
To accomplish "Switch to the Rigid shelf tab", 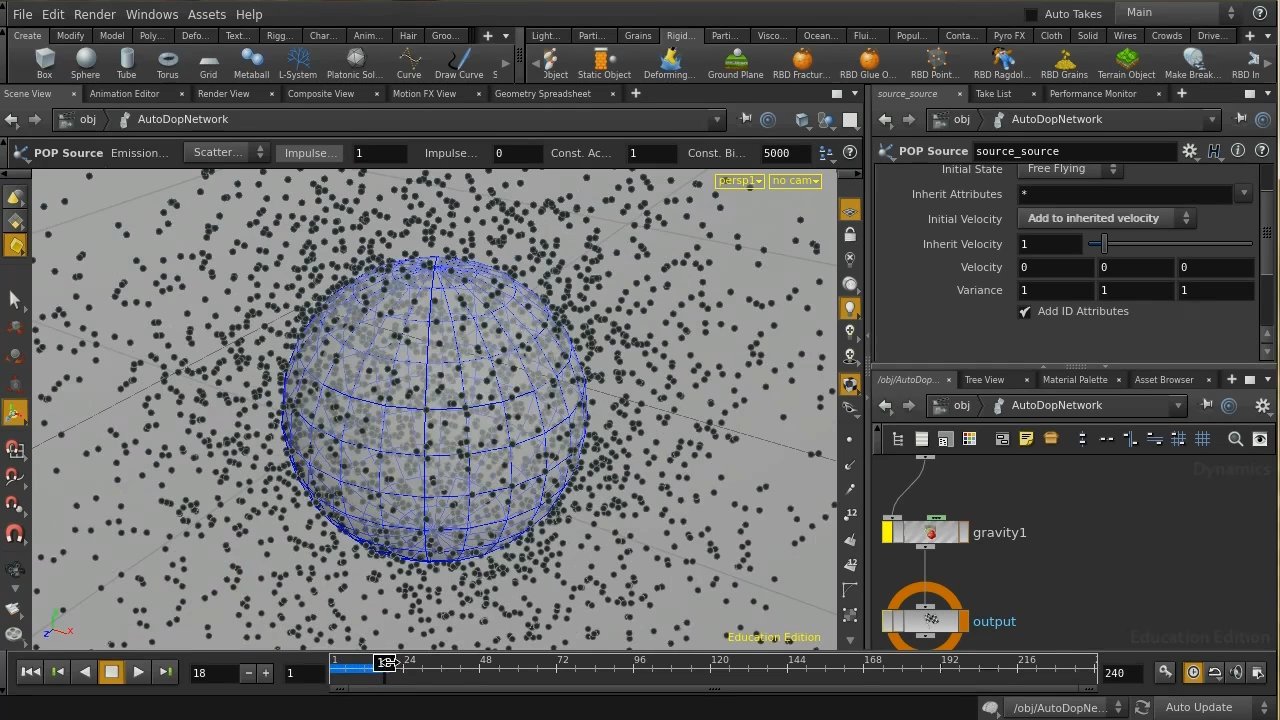I will (x=680, y=35).
